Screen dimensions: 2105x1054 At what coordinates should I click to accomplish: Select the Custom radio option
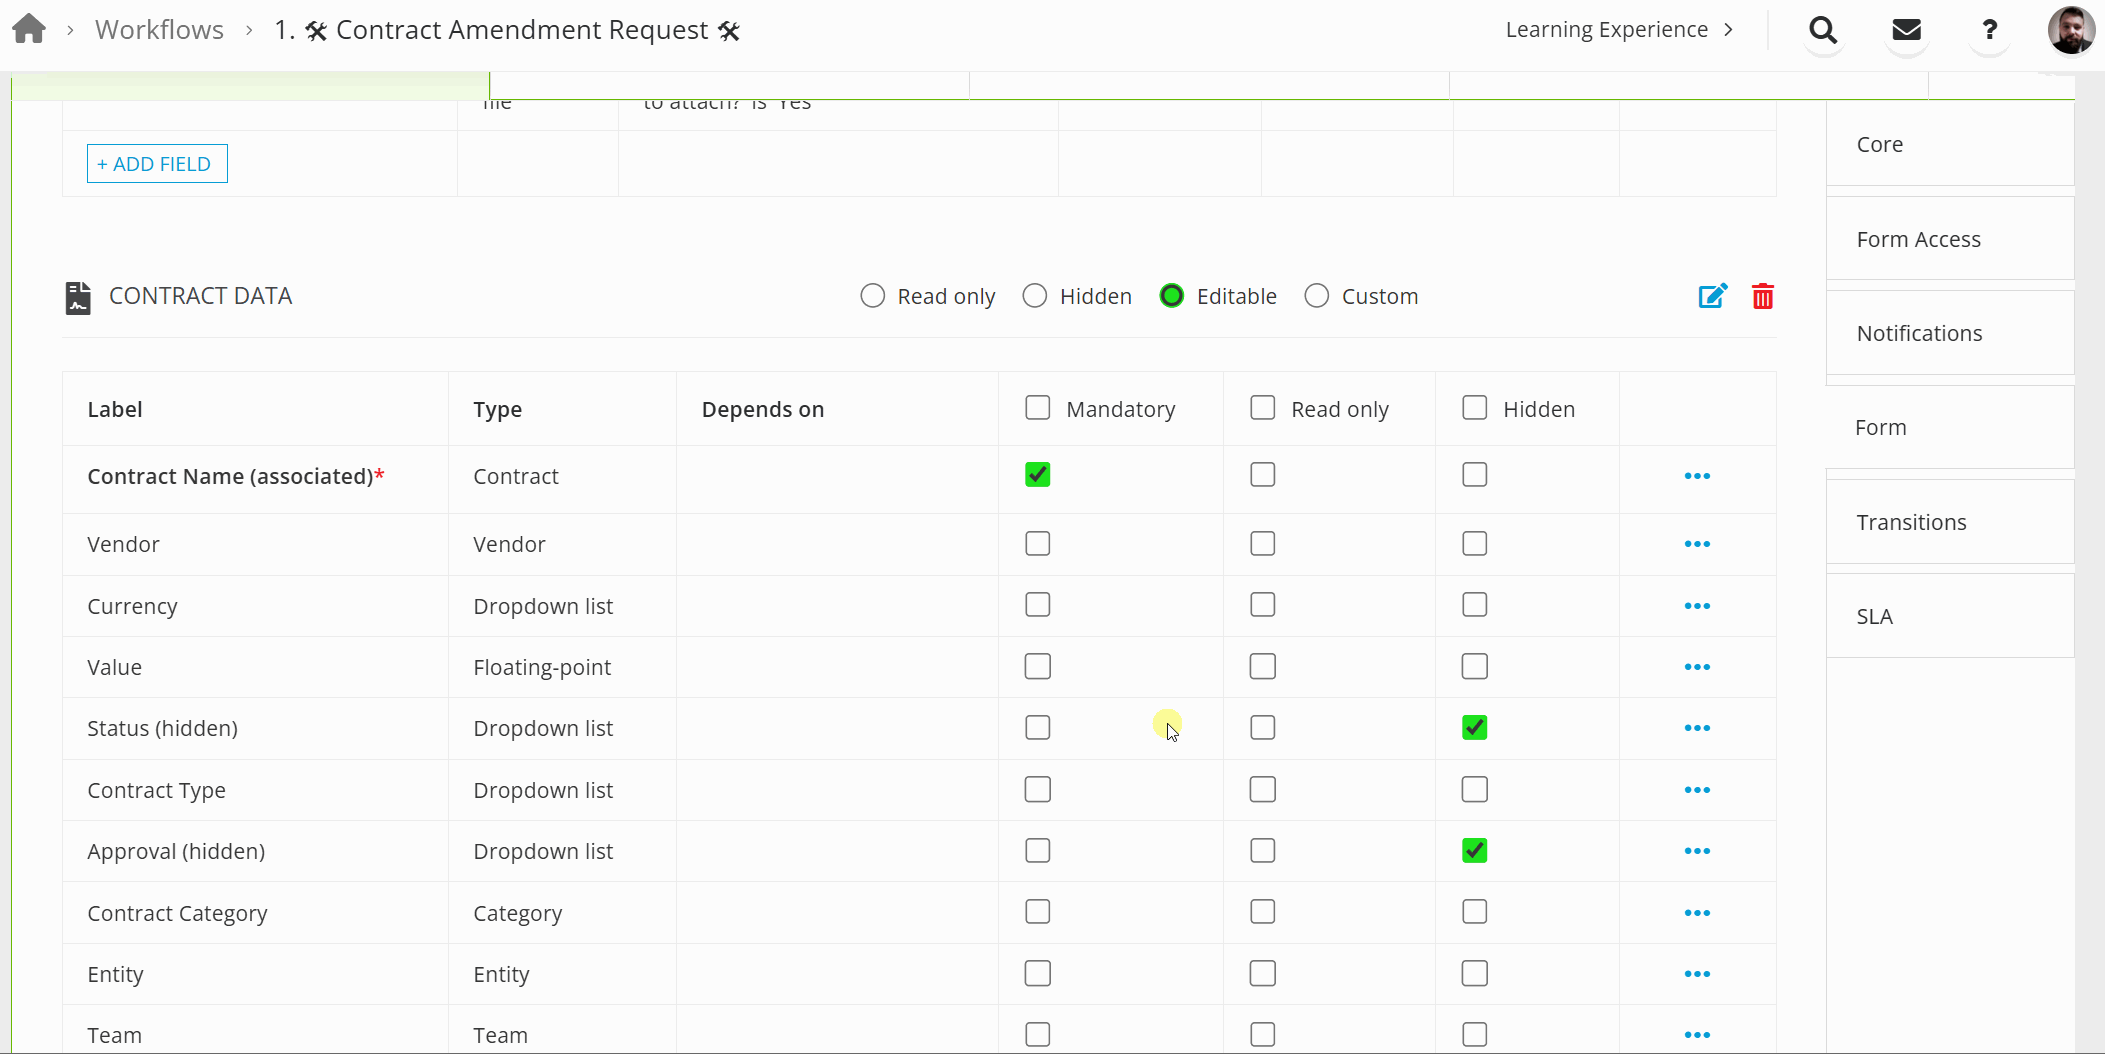click(1317, 296)
